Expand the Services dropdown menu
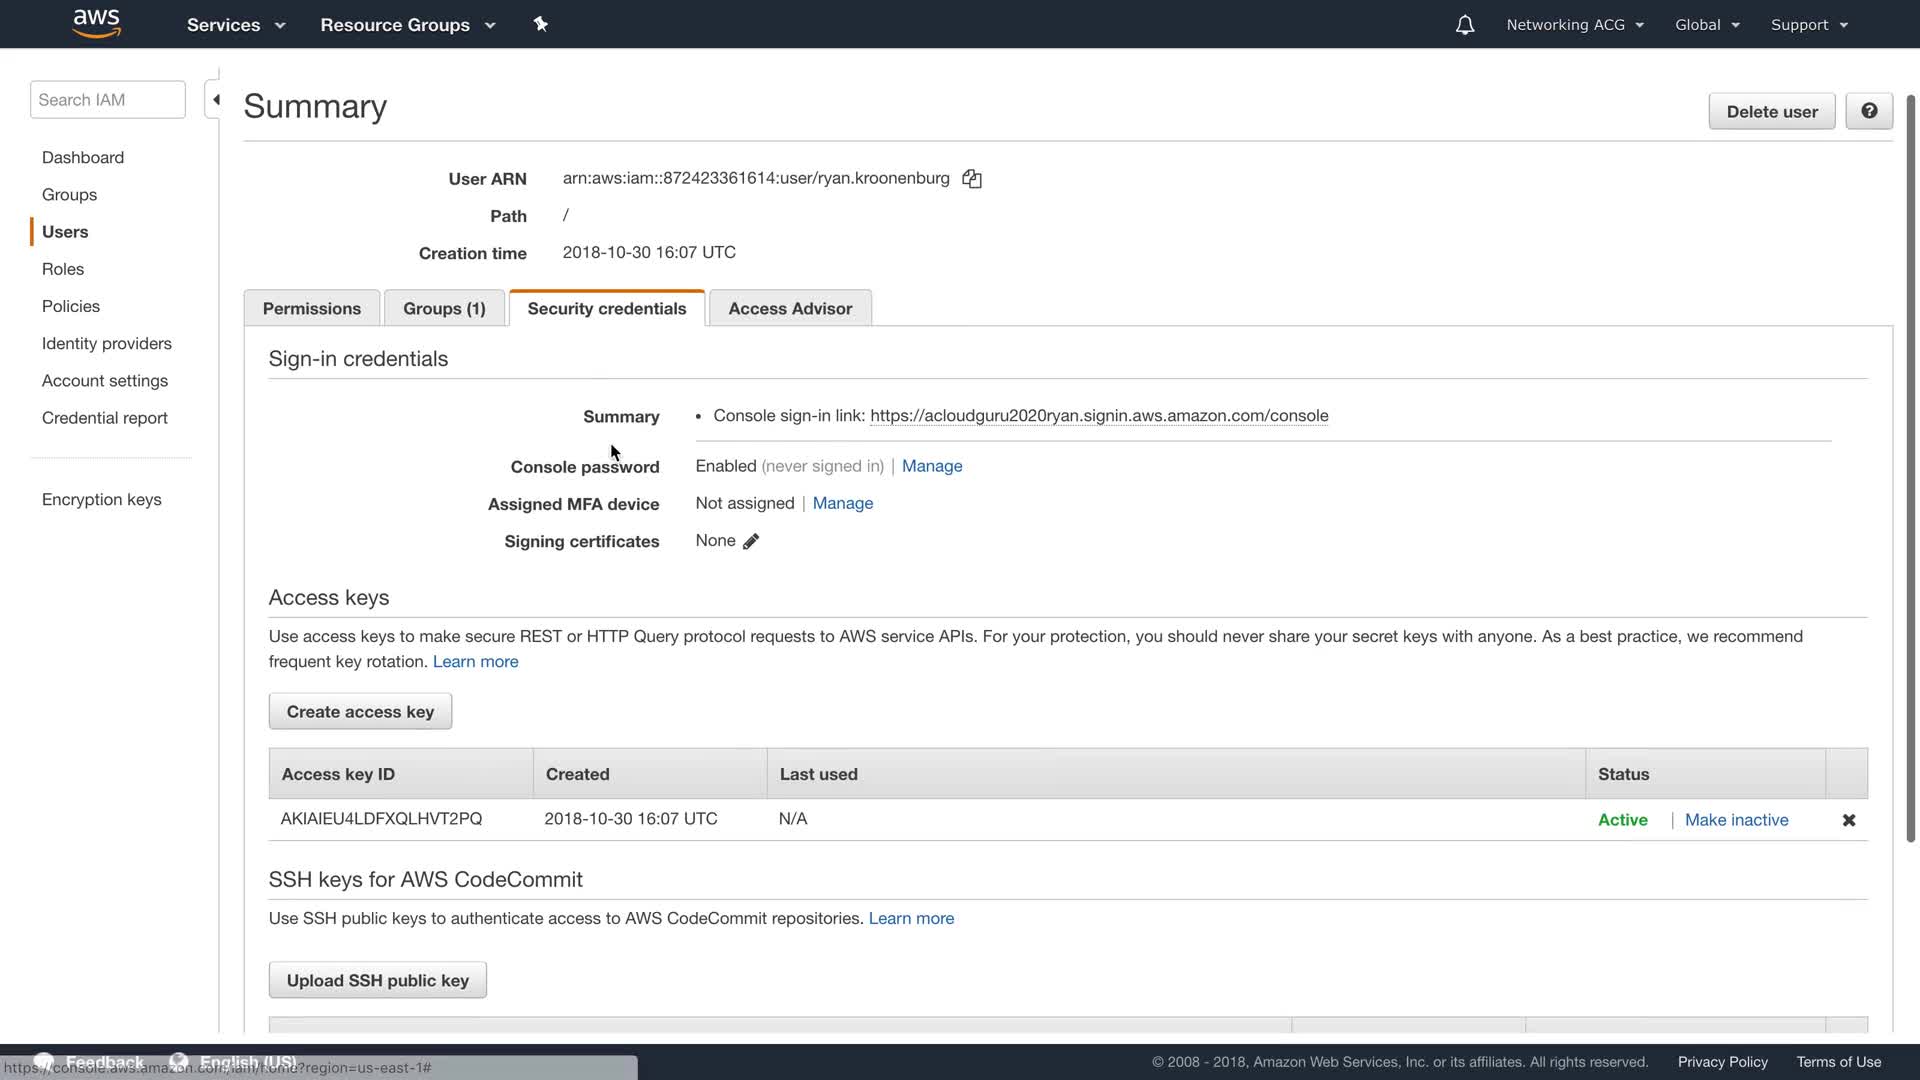1920x1080 pixels. point(235,25)
